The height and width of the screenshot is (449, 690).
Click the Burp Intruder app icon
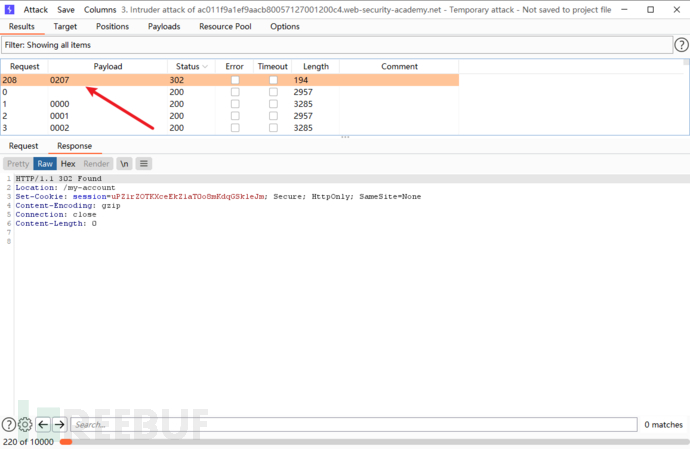click(x=9, y=9)
